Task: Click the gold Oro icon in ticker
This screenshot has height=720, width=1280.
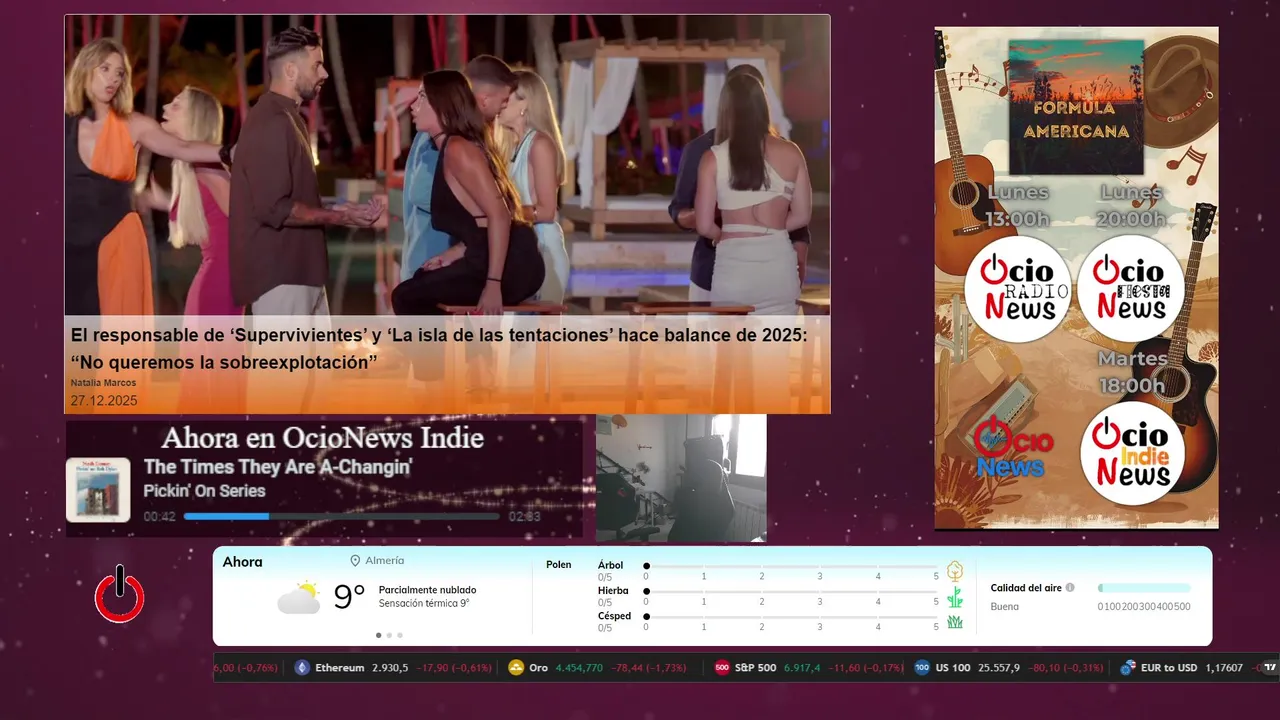Action: pyautogui.click(x=516, y=668)
